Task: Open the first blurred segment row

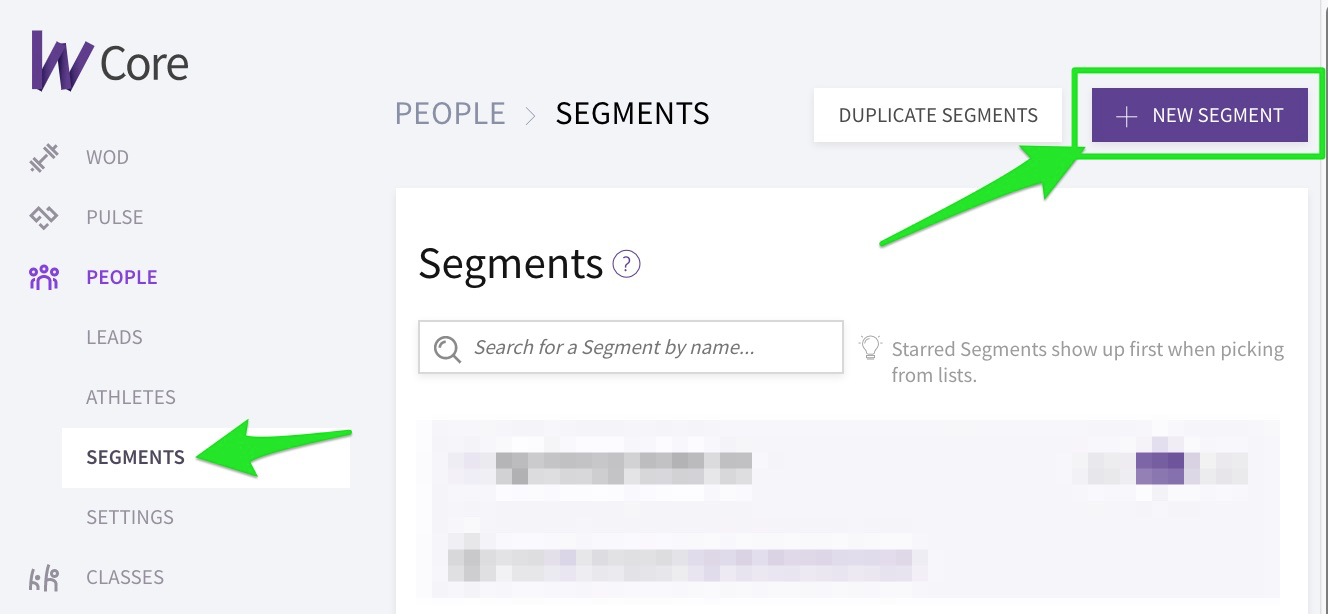Action: [855, 467]
